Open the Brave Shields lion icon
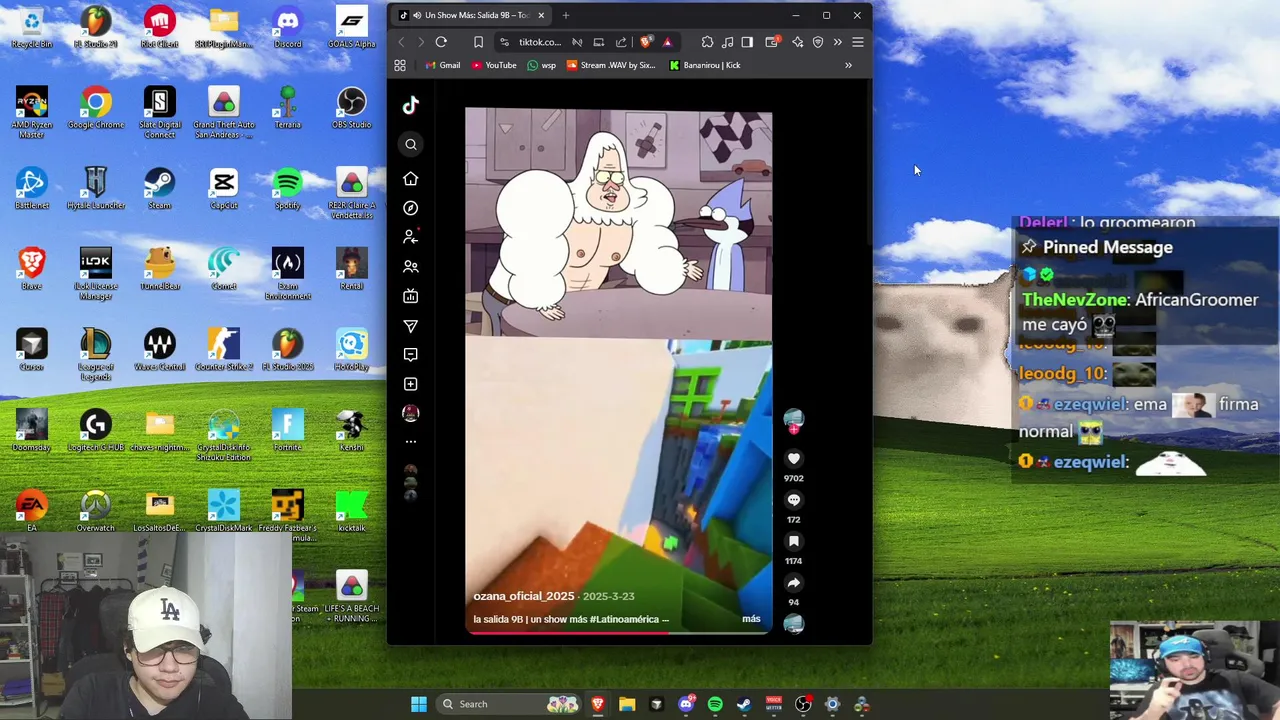Image resolution: width=1280 pixels, height=720 pixels. click(646, 42)
